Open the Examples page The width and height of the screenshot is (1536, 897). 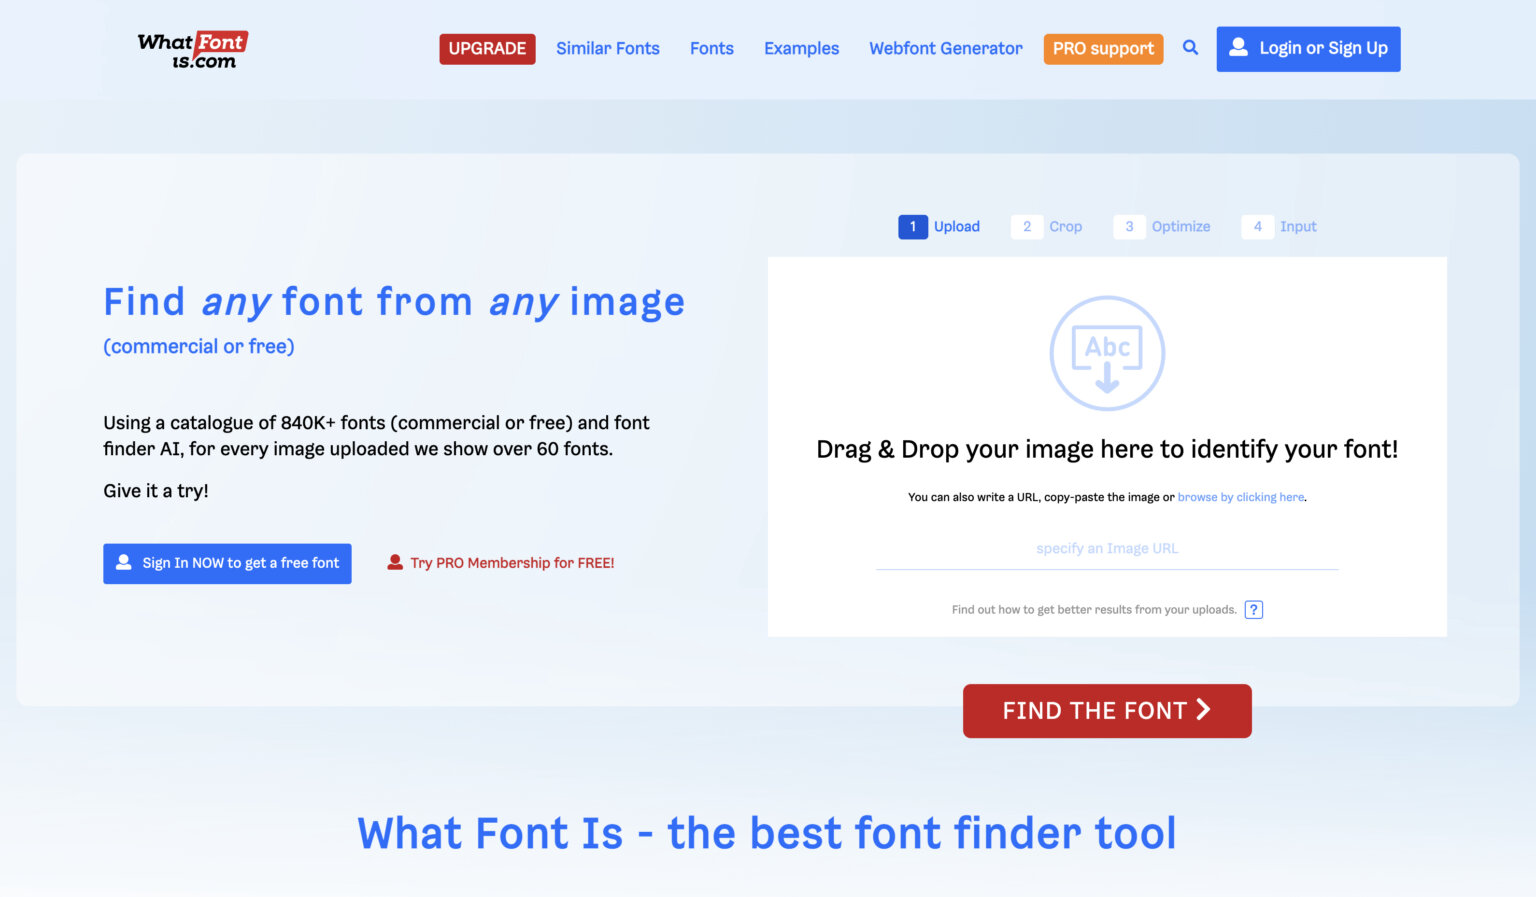[801, 48]
